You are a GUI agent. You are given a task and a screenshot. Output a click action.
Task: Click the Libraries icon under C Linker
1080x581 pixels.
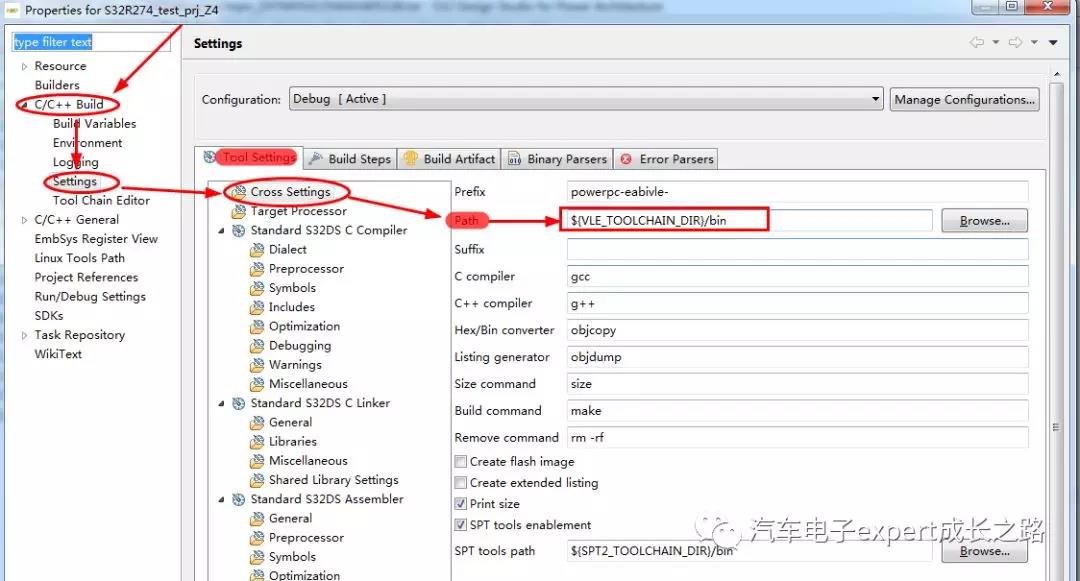(257, 442)
